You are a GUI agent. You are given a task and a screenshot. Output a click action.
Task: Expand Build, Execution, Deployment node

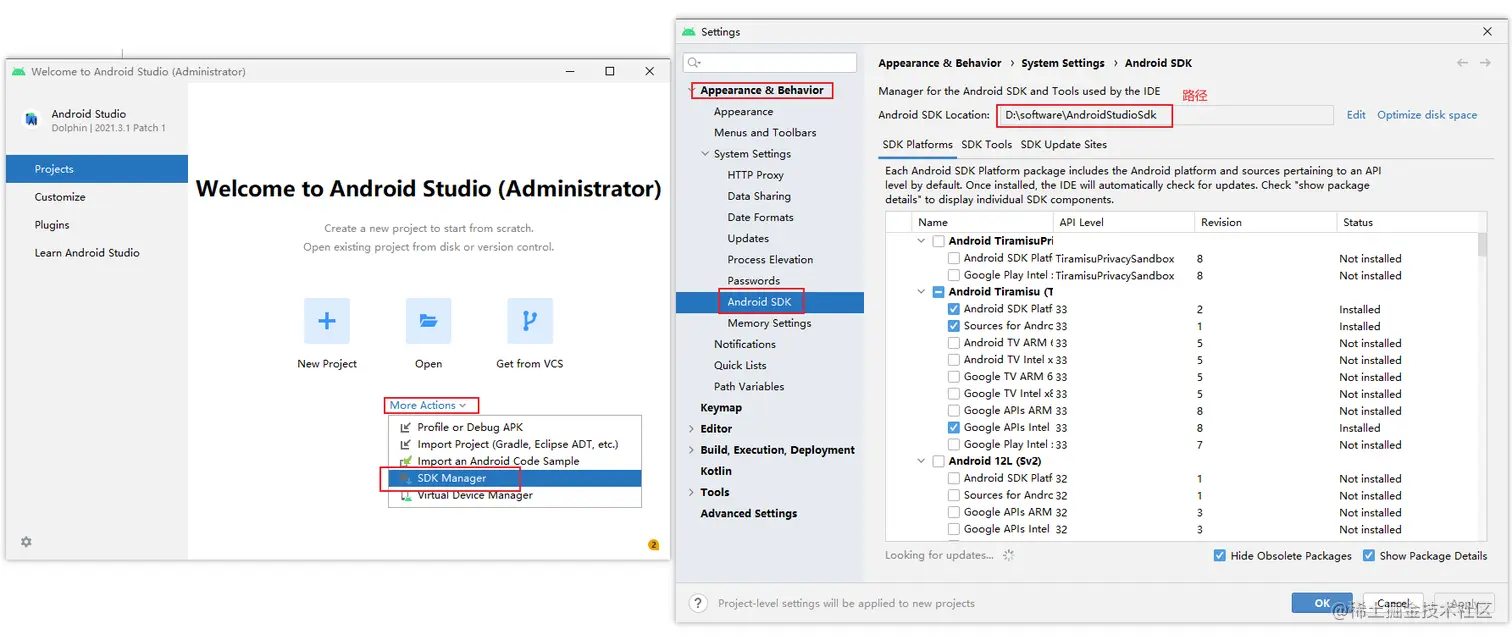coord(691,450)
